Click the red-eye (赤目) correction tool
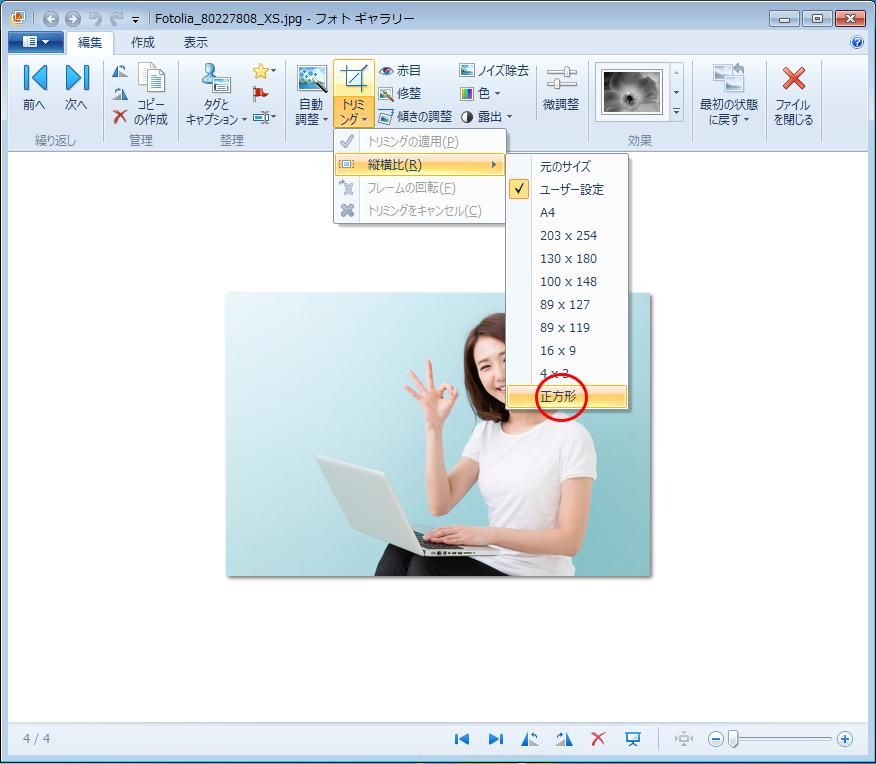The height and width of the screenshot is (764, 876). (x=400, y=71)
